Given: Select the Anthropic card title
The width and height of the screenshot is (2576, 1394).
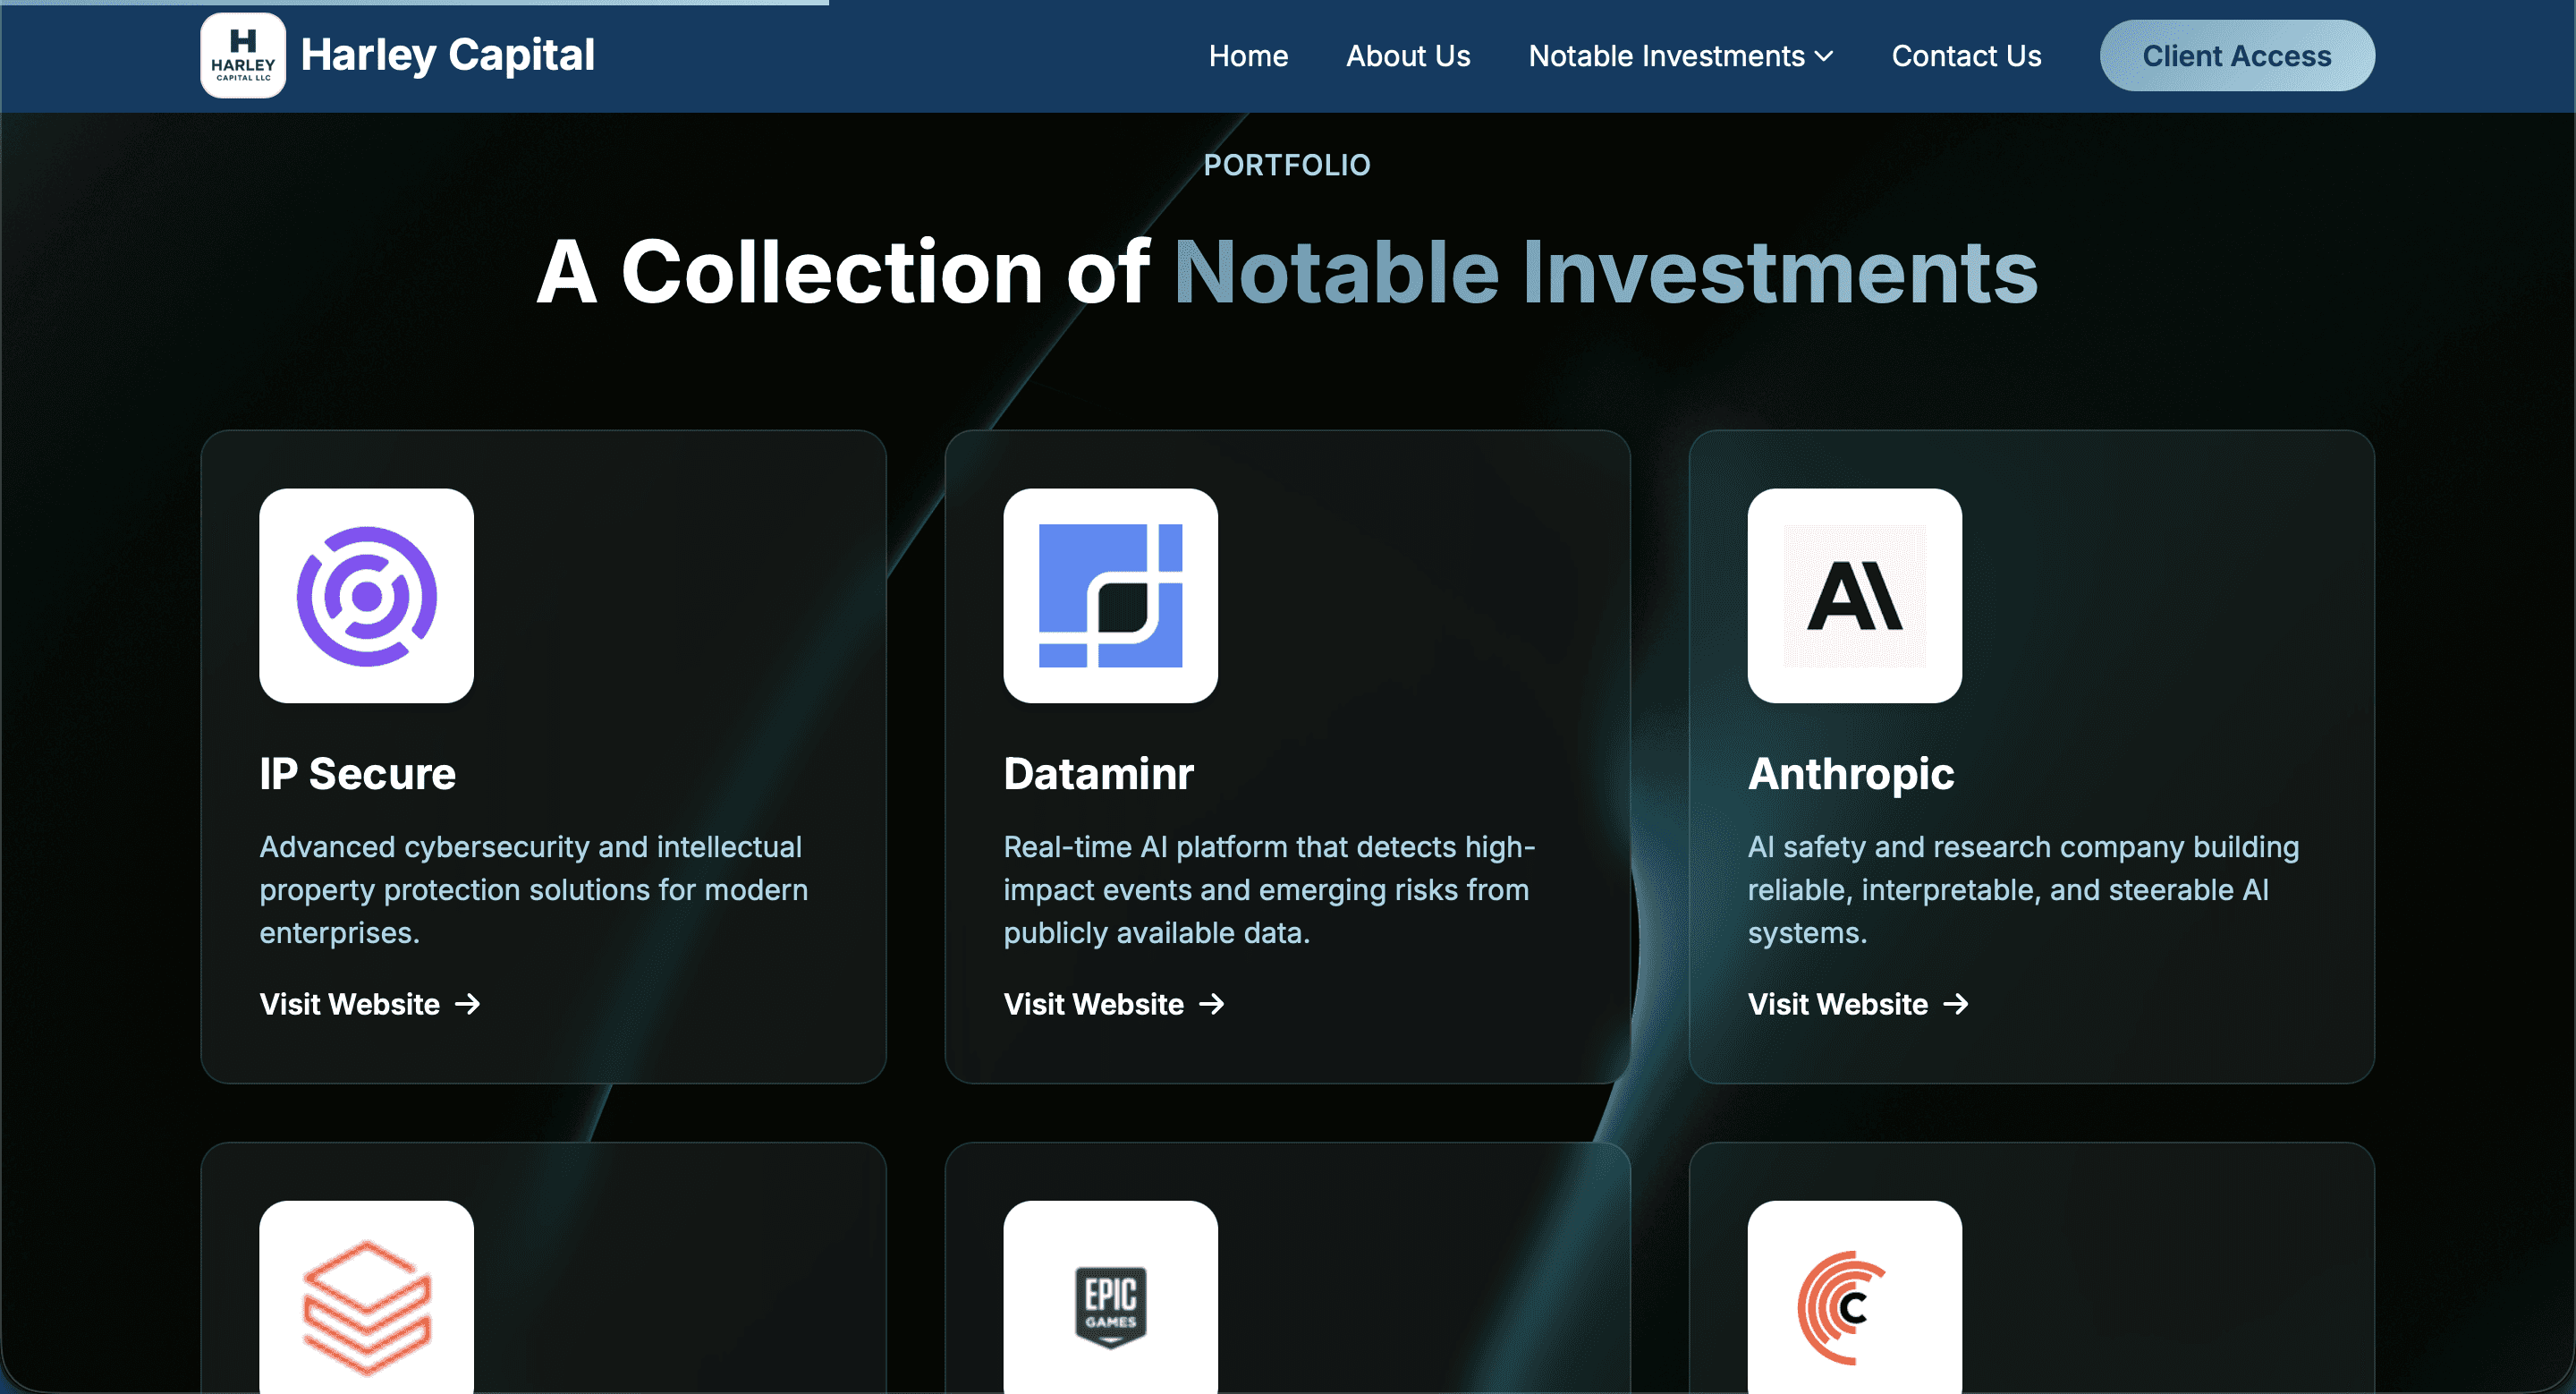Looking at the screenshot, I should pyautogui.click(x=1851, y=774).
